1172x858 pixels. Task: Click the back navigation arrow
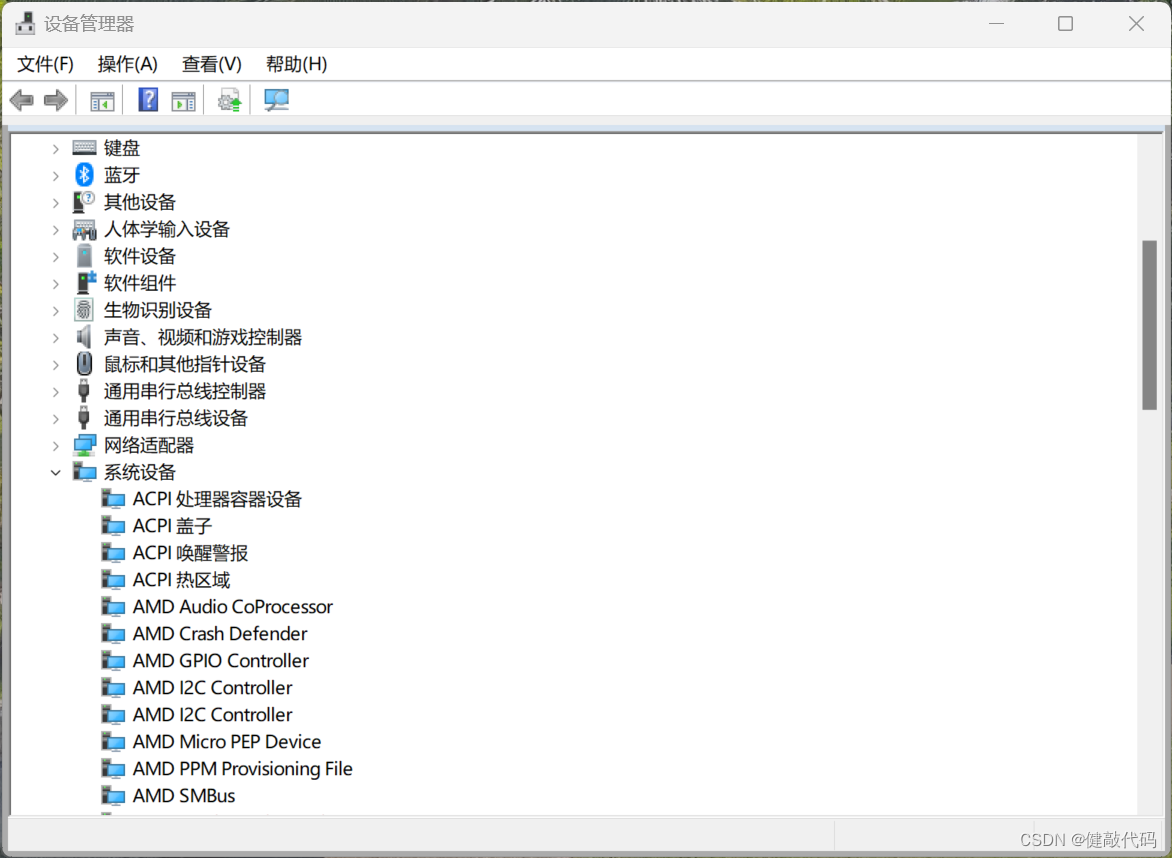[22, 99]
